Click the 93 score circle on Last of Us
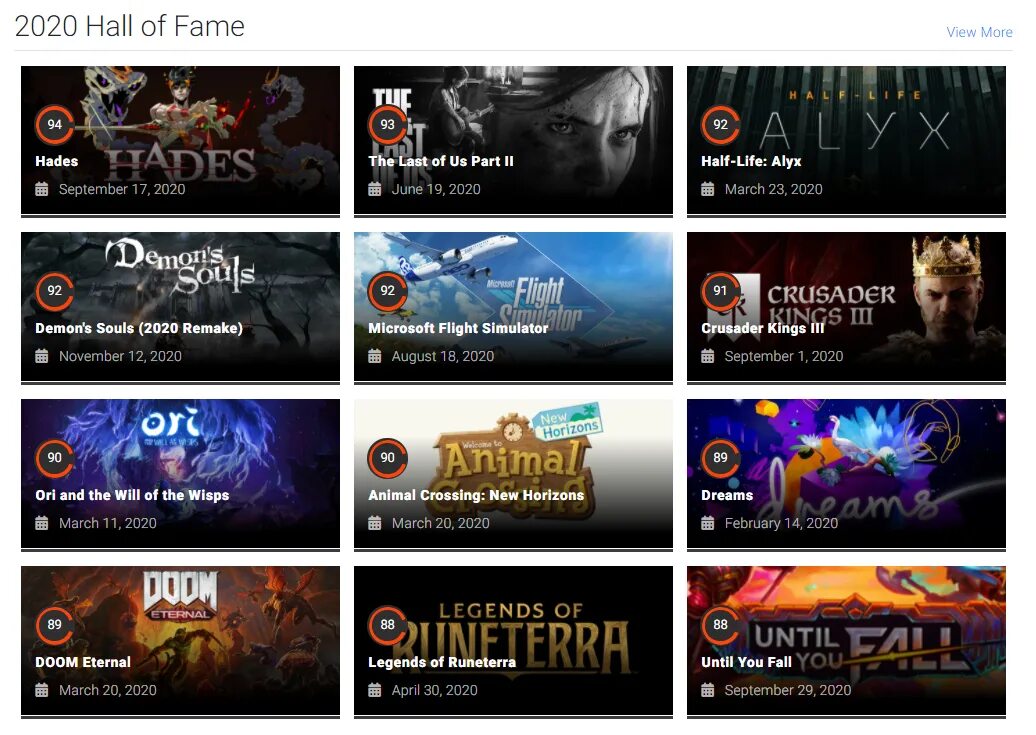1036x735 pixels. [x=388, y=125]
